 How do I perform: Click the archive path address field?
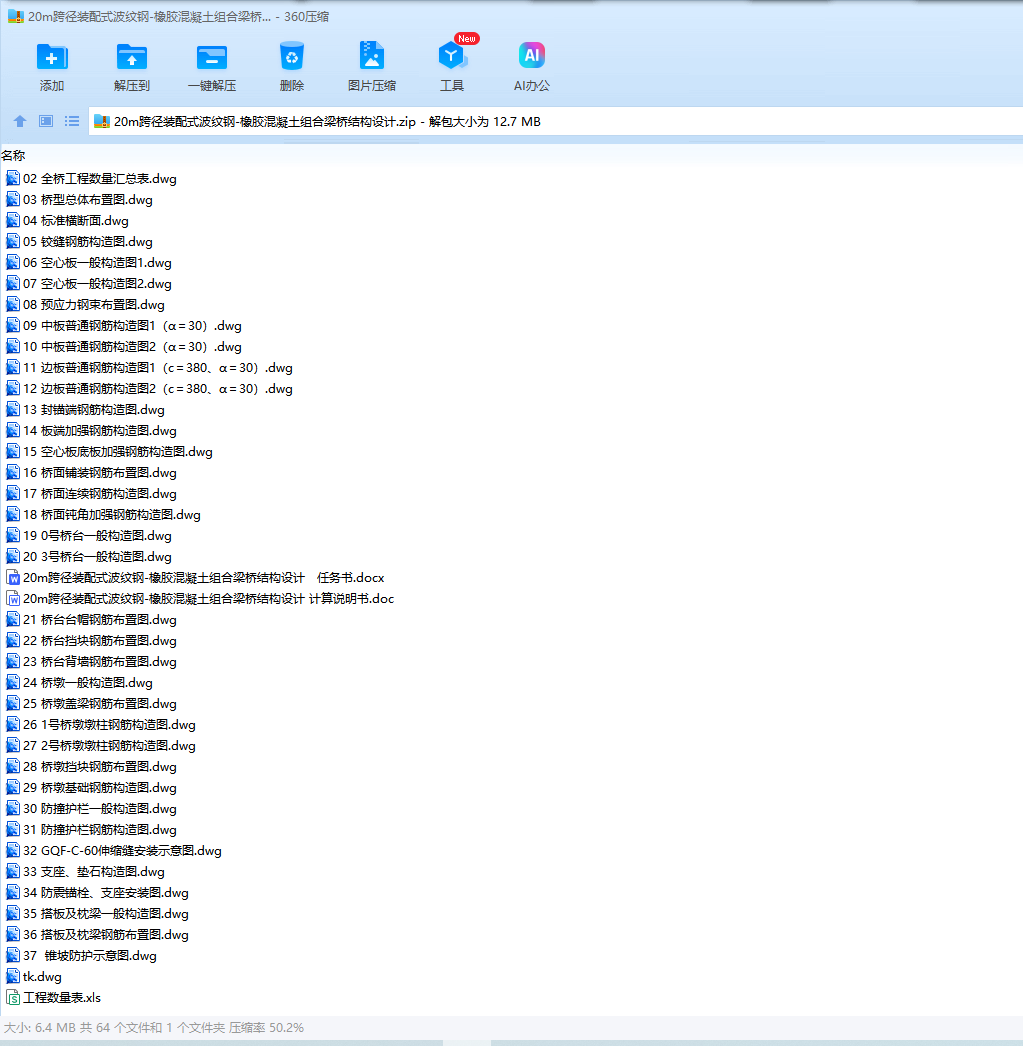tap(555, 121)
